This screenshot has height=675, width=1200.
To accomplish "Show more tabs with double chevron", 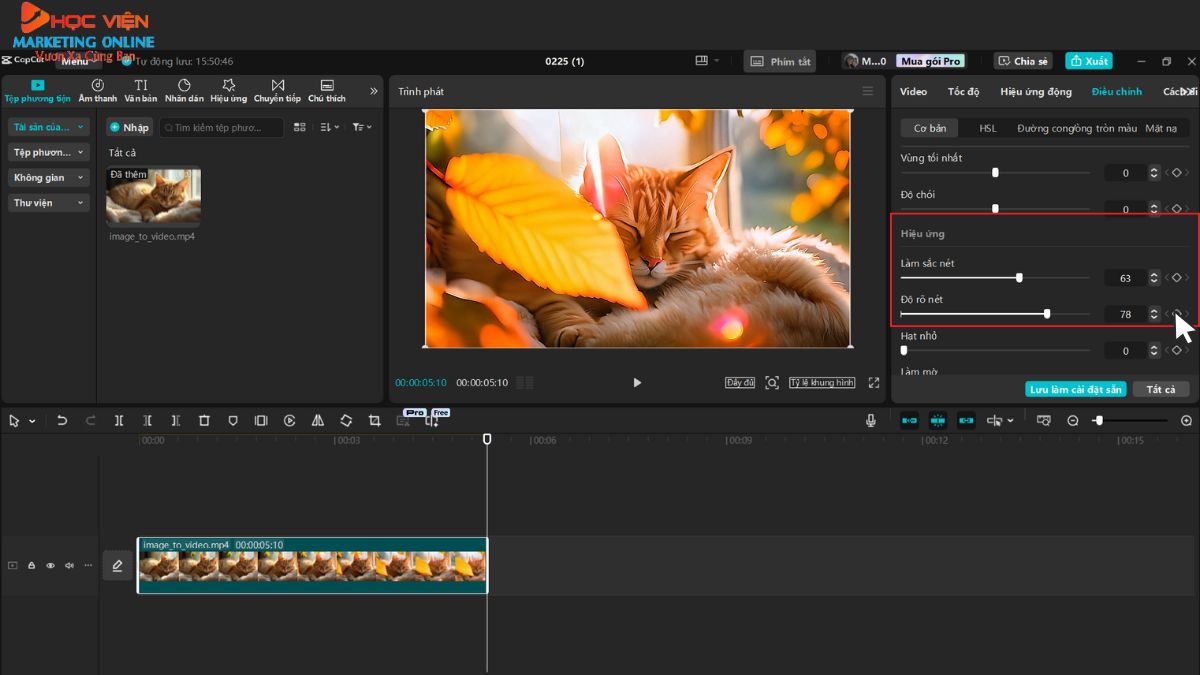I will click(x=374, y=91).
